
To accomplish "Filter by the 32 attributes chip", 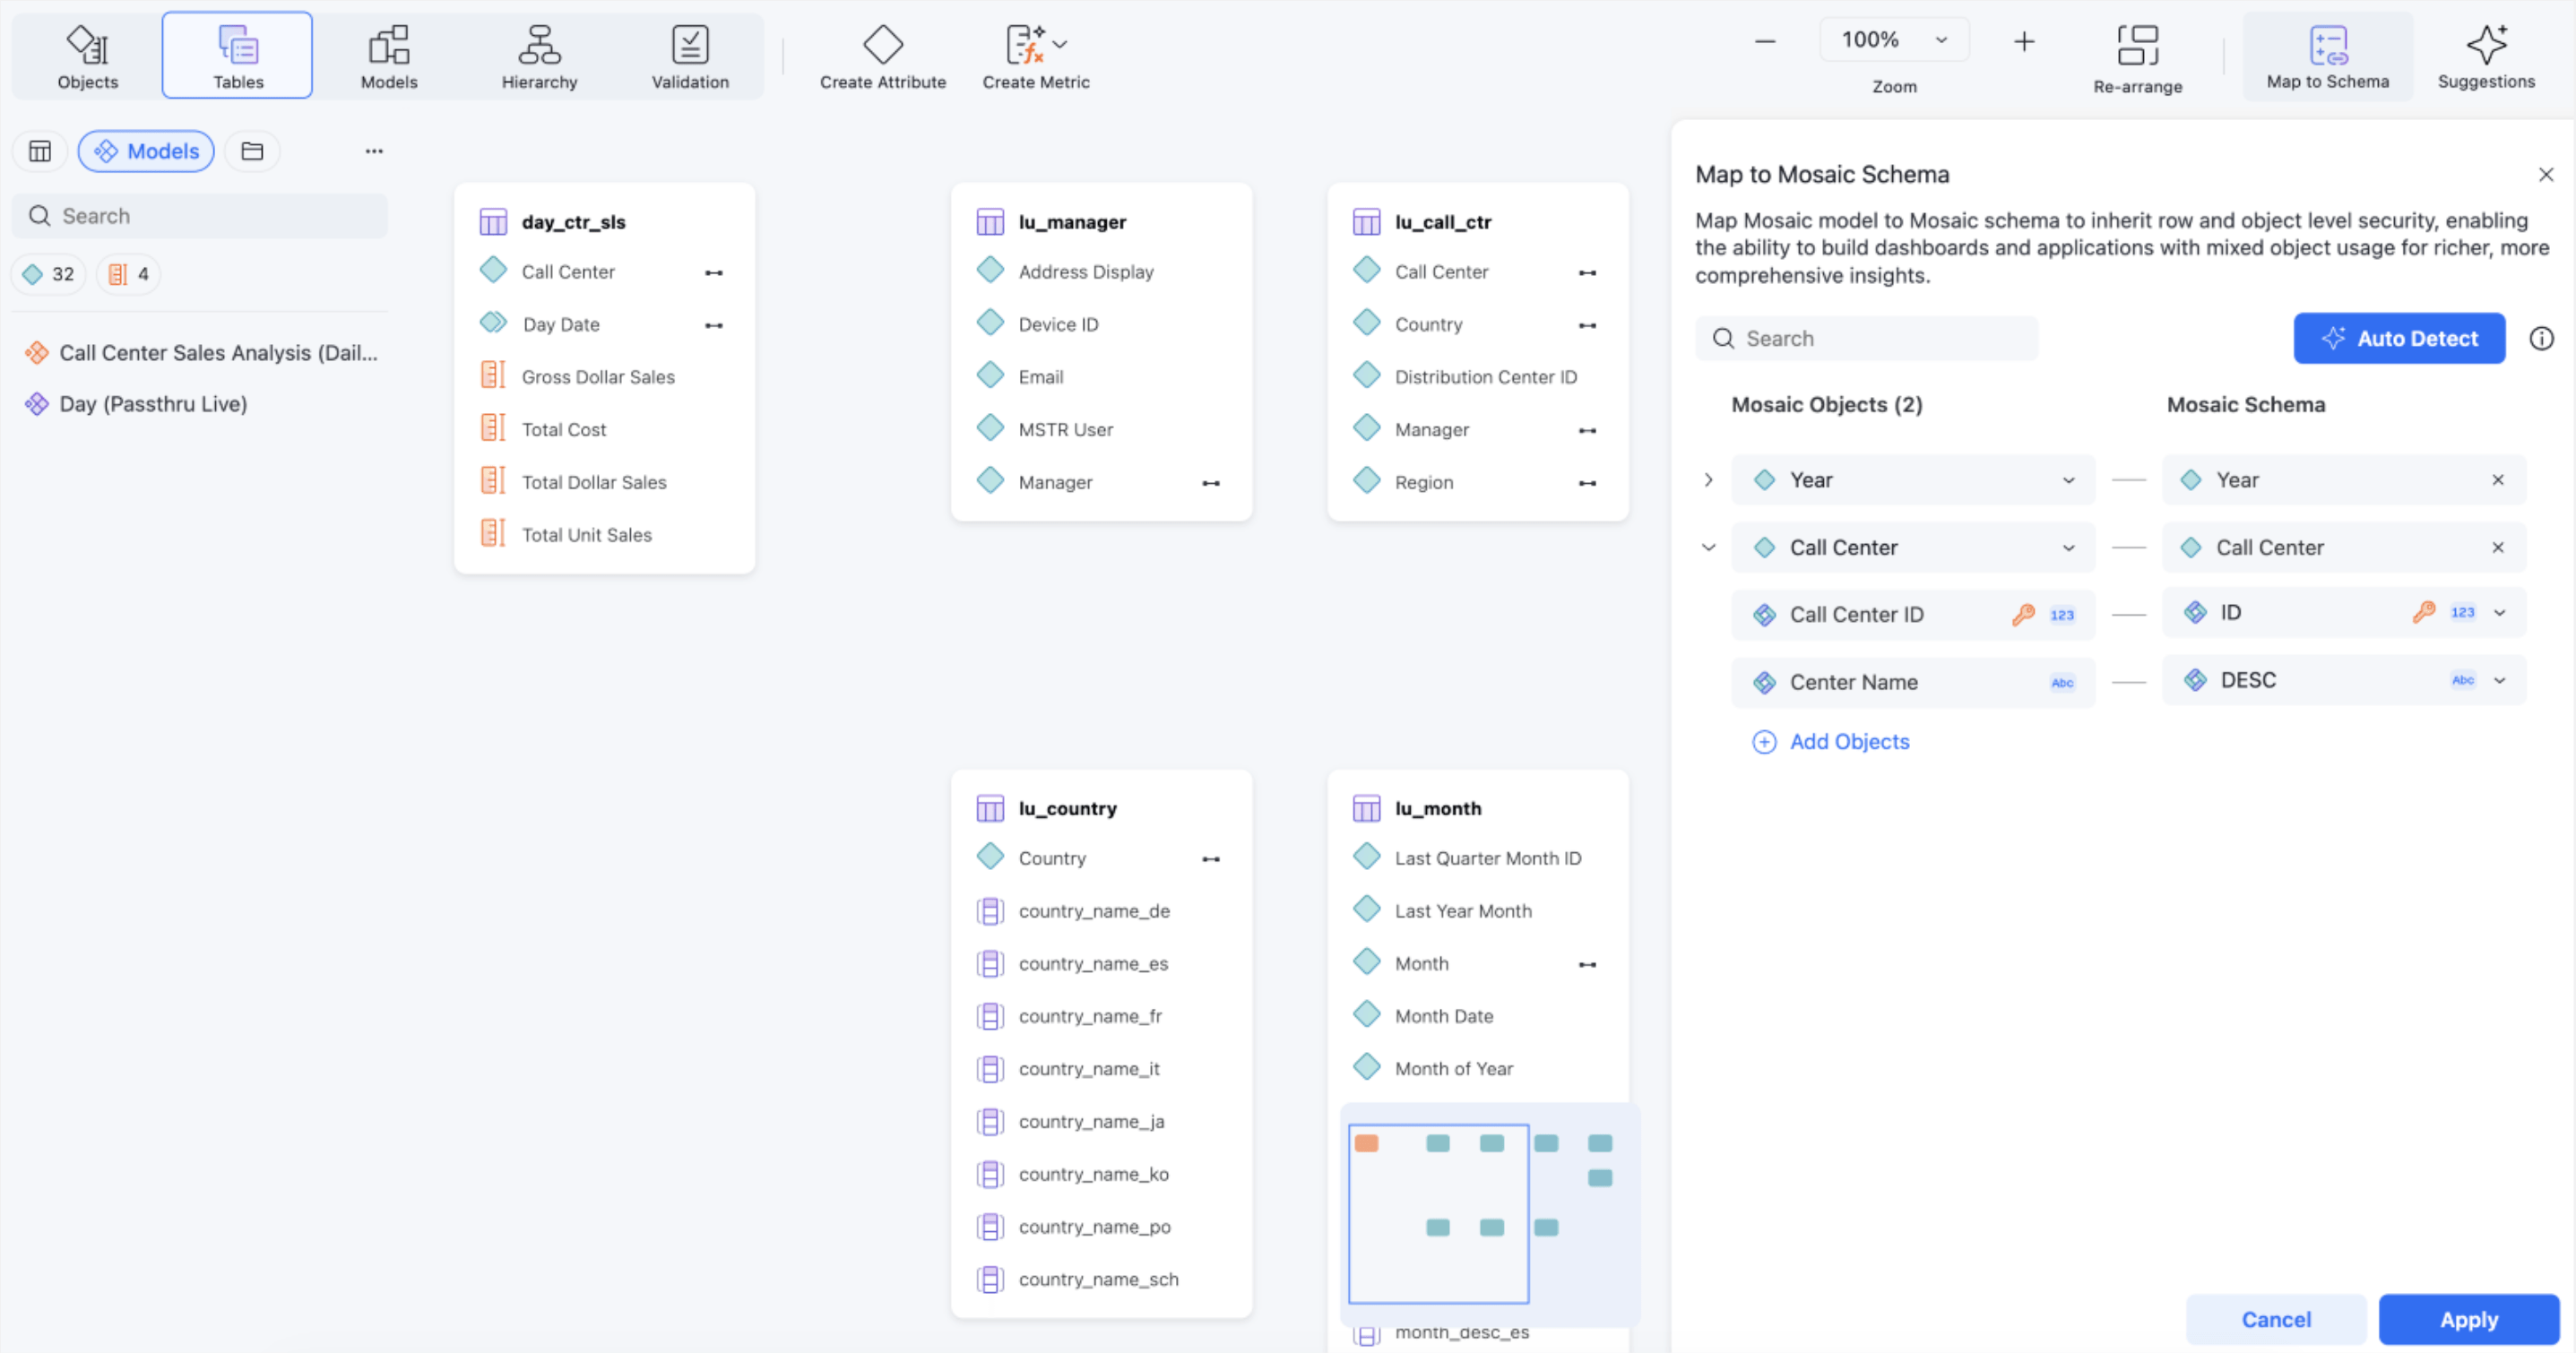I will [49, 274].
